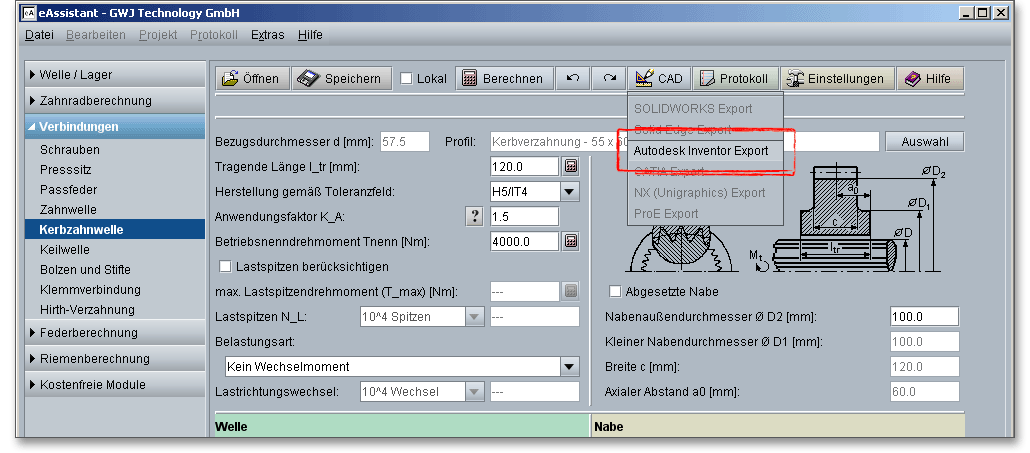
Task: Open the Toleranzfeld H5/IT4 dropdown
Action: click(568, 191)
